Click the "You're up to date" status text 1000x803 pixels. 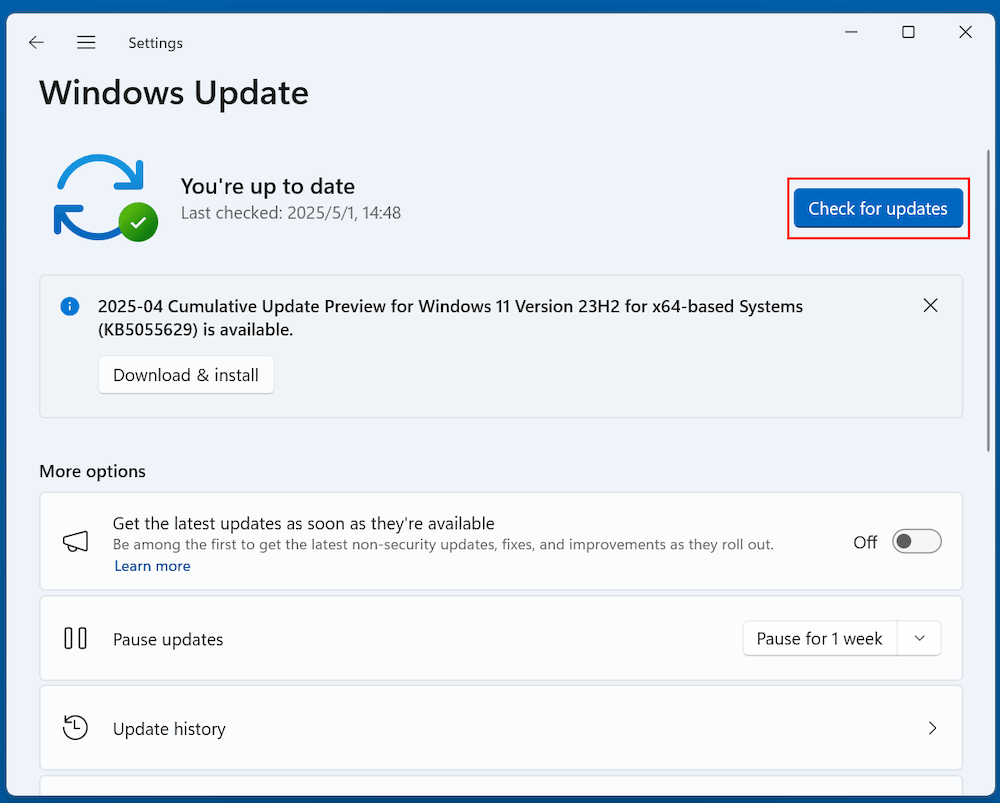coord(268,186)
